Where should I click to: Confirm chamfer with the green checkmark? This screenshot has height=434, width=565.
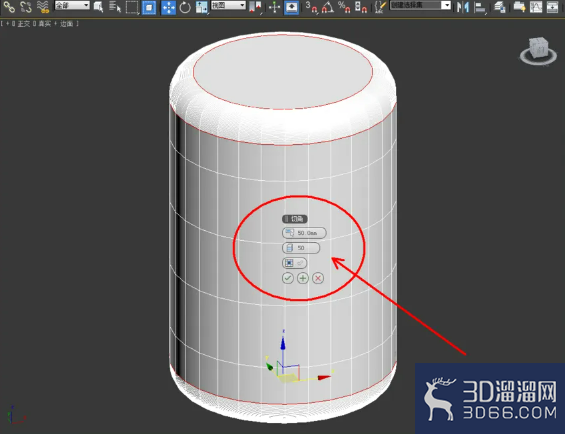pyautogui.click(x=288, y=278)
